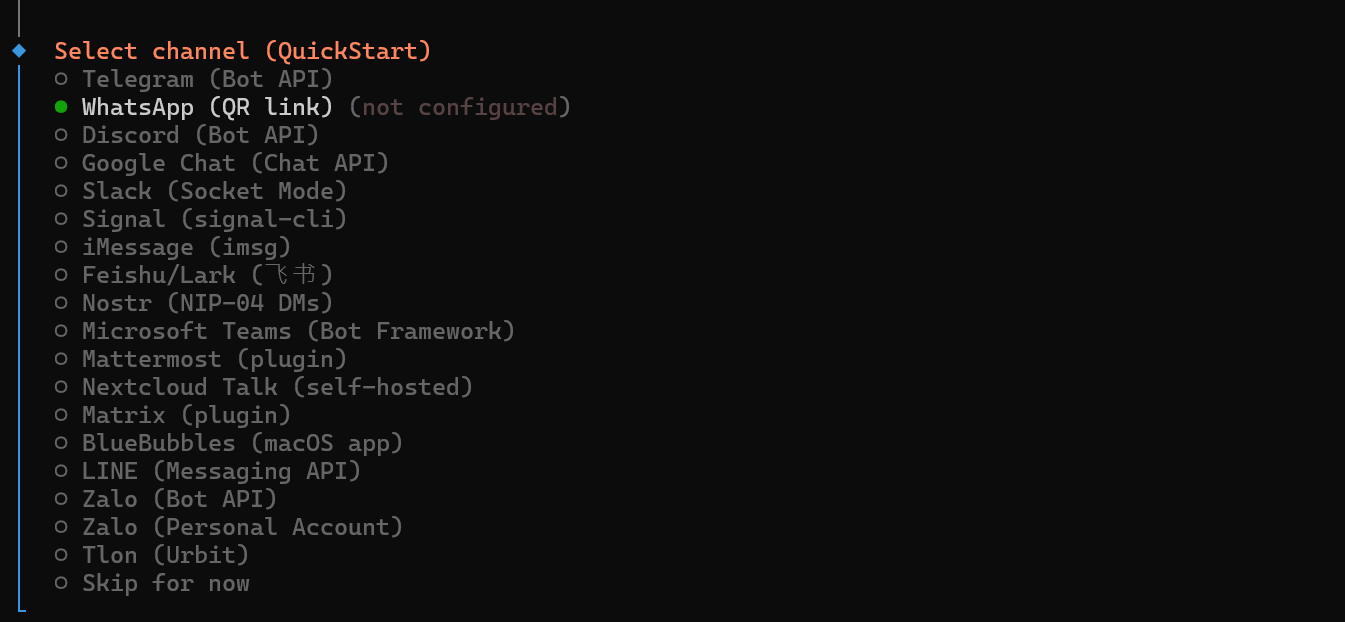The image size is (1345, 622).
Task: Click Skip for now
Action: (165, 583)
